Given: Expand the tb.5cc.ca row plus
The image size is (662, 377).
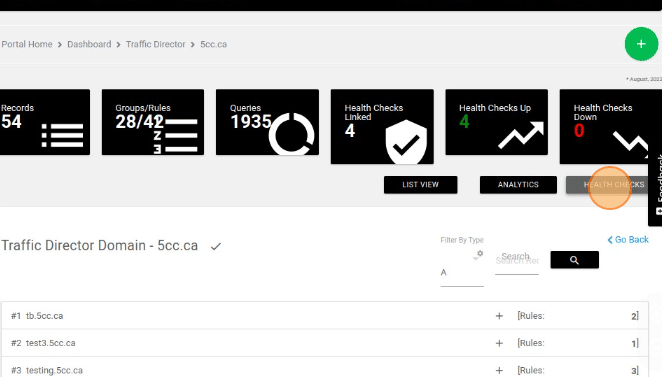Looking at the screenshot, I should 499,316.
